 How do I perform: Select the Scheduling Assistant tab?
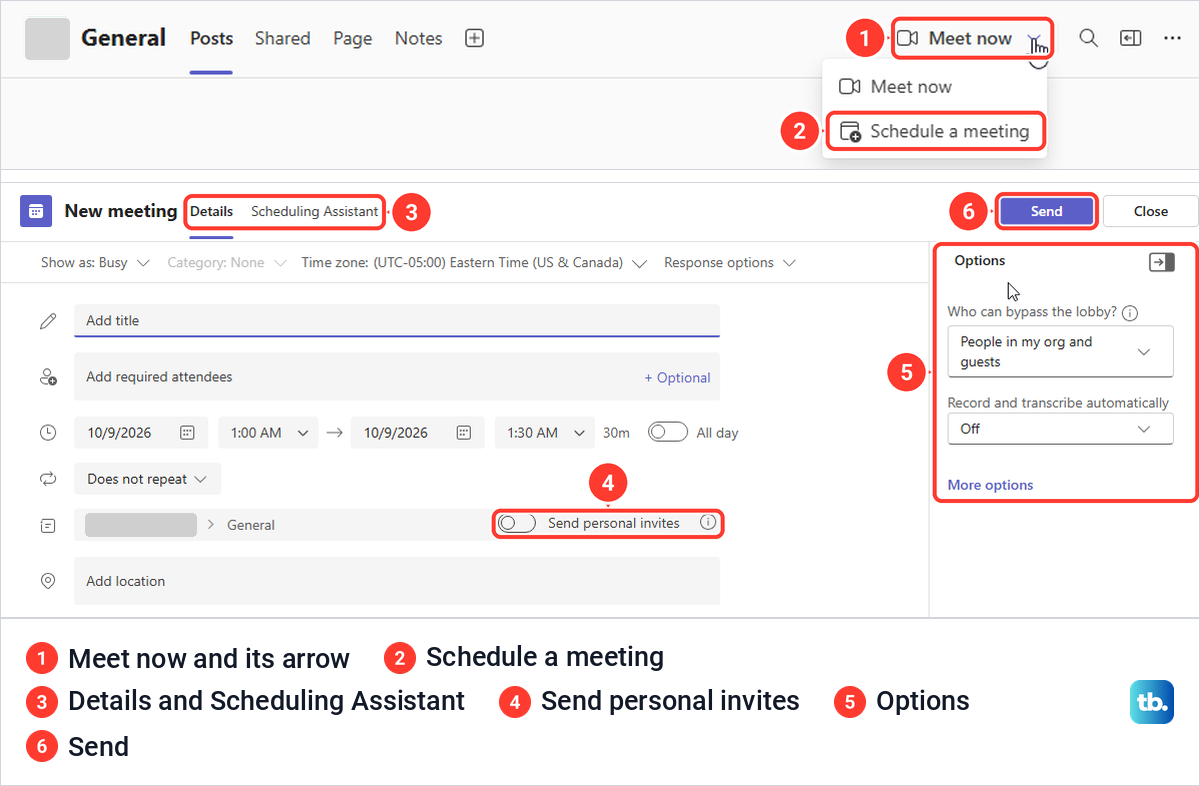coord(314,211)
